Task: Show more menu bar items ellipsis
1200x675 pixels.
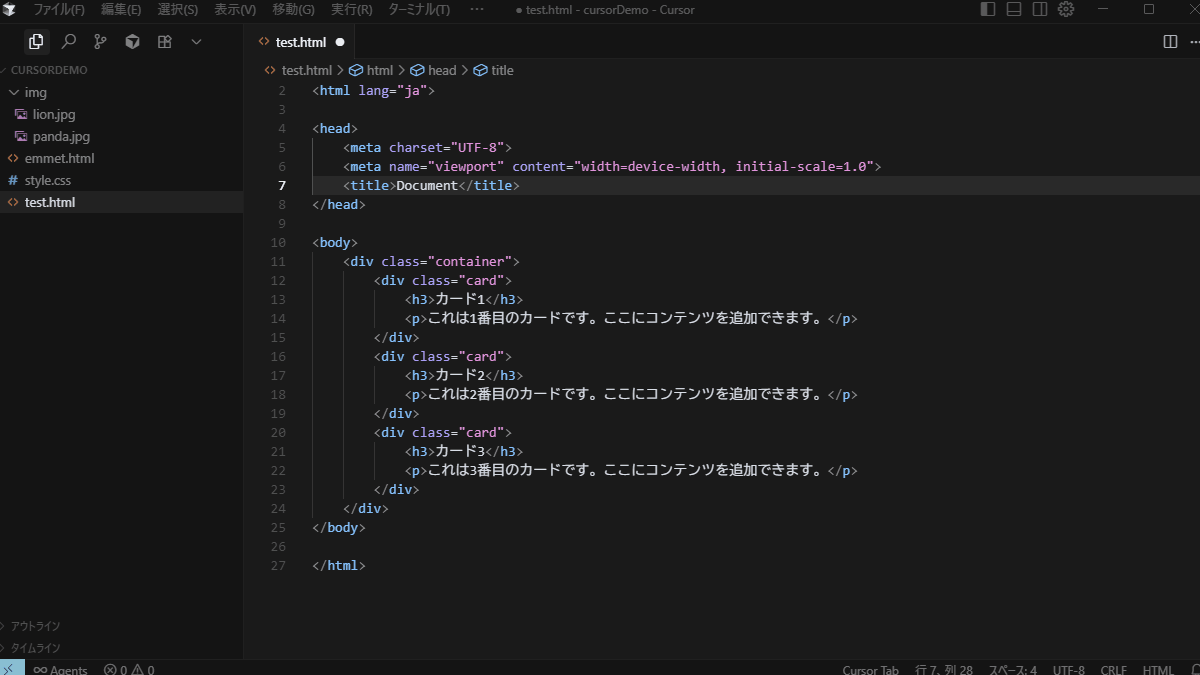Action: coord(476,10)
